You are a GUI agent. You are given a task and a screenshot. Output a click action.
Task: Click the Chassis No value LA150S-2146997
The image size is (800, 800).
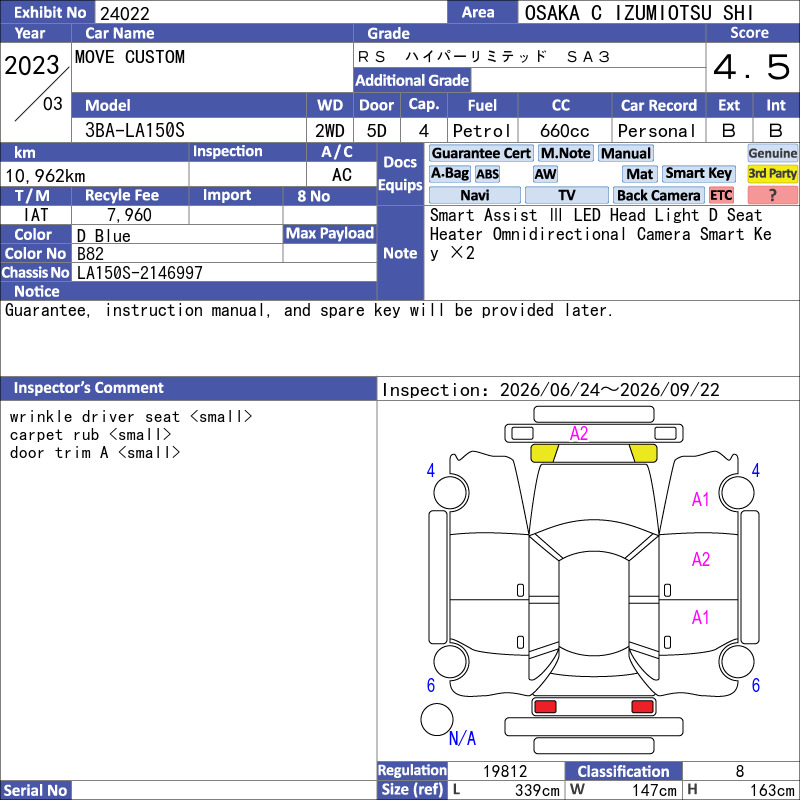coord(139,273)
